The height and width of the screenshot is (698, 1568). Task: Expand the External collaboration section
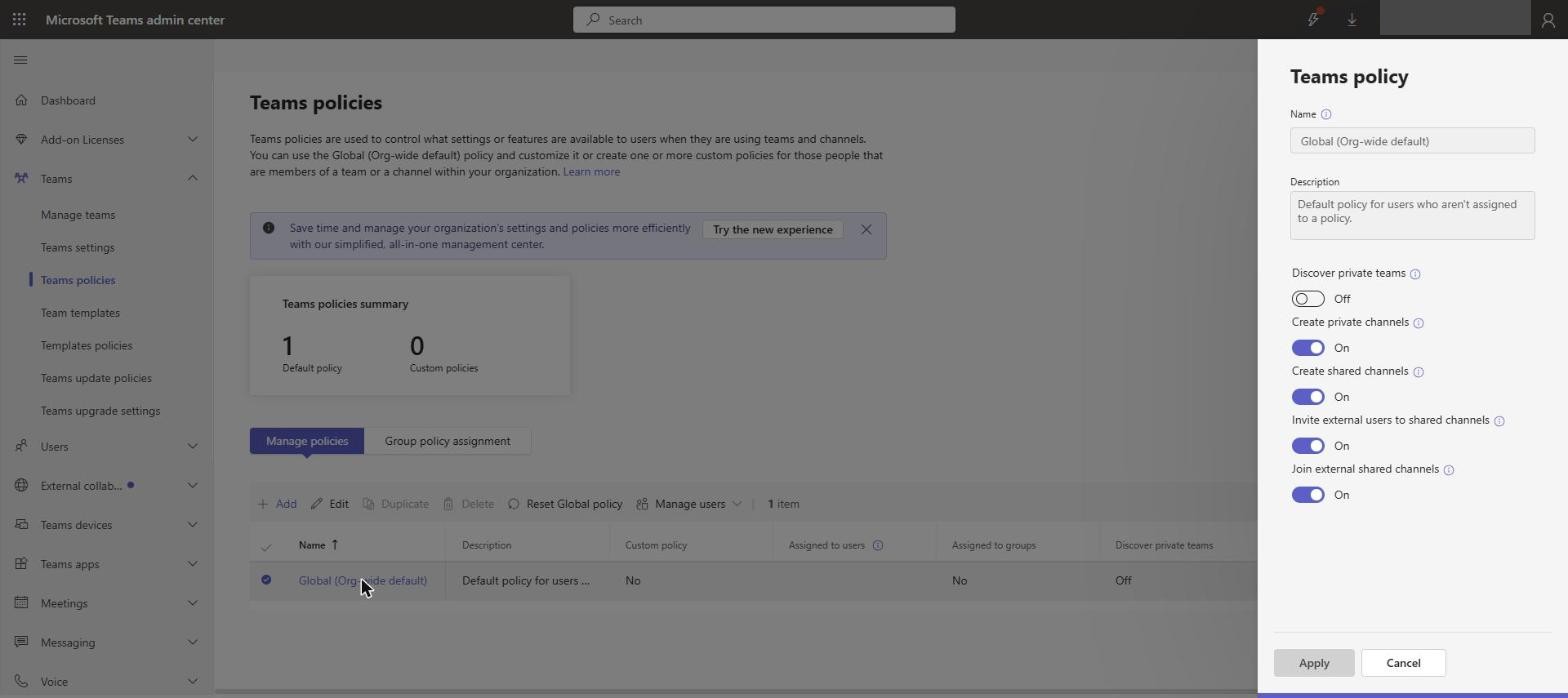(x=192, y=486)
